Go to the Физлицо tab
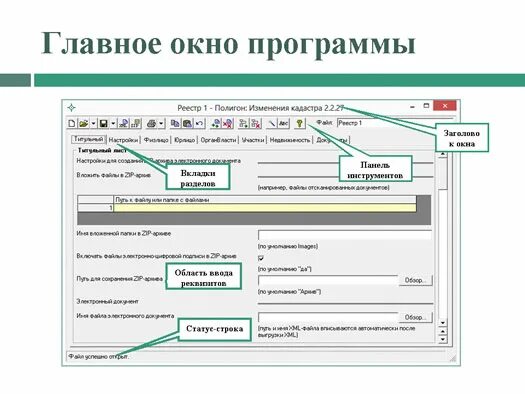The image size is (525, 394). [156, 140]
